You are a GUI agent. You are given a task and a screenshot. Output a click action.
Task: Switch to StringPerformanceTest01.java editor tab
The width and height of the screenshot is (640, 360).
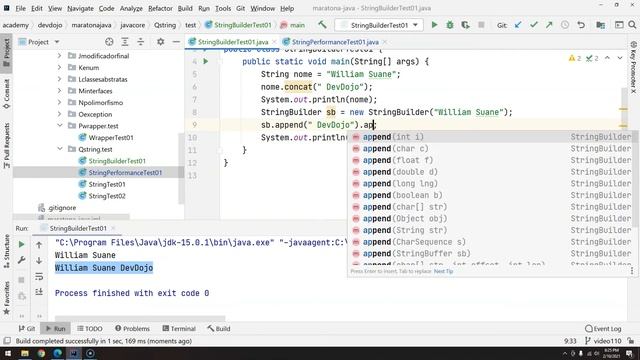click(x=335, y=42)
